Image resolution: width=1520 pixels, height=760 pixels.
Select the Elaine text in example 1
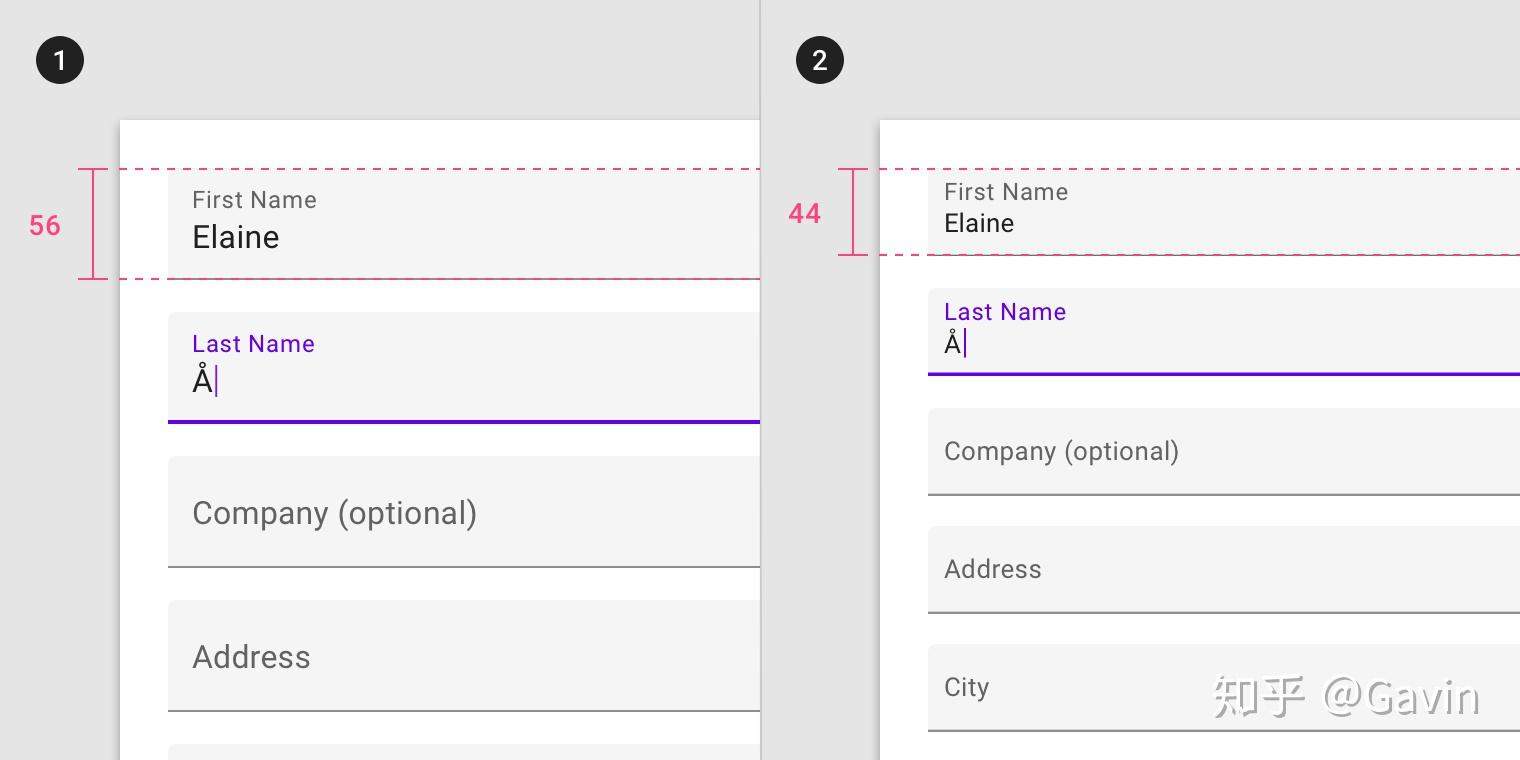236,238
